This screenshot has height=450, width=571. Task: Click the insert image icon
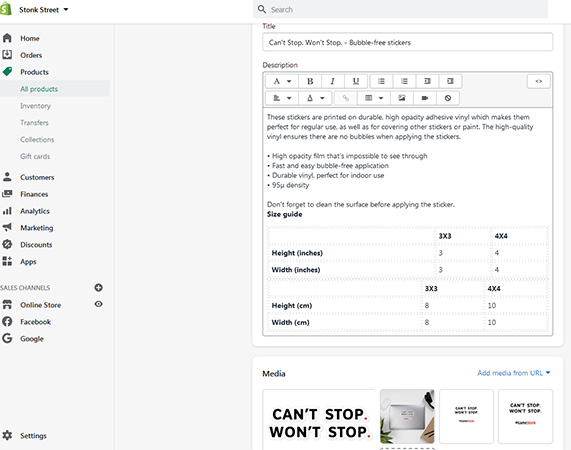(402, 98)
